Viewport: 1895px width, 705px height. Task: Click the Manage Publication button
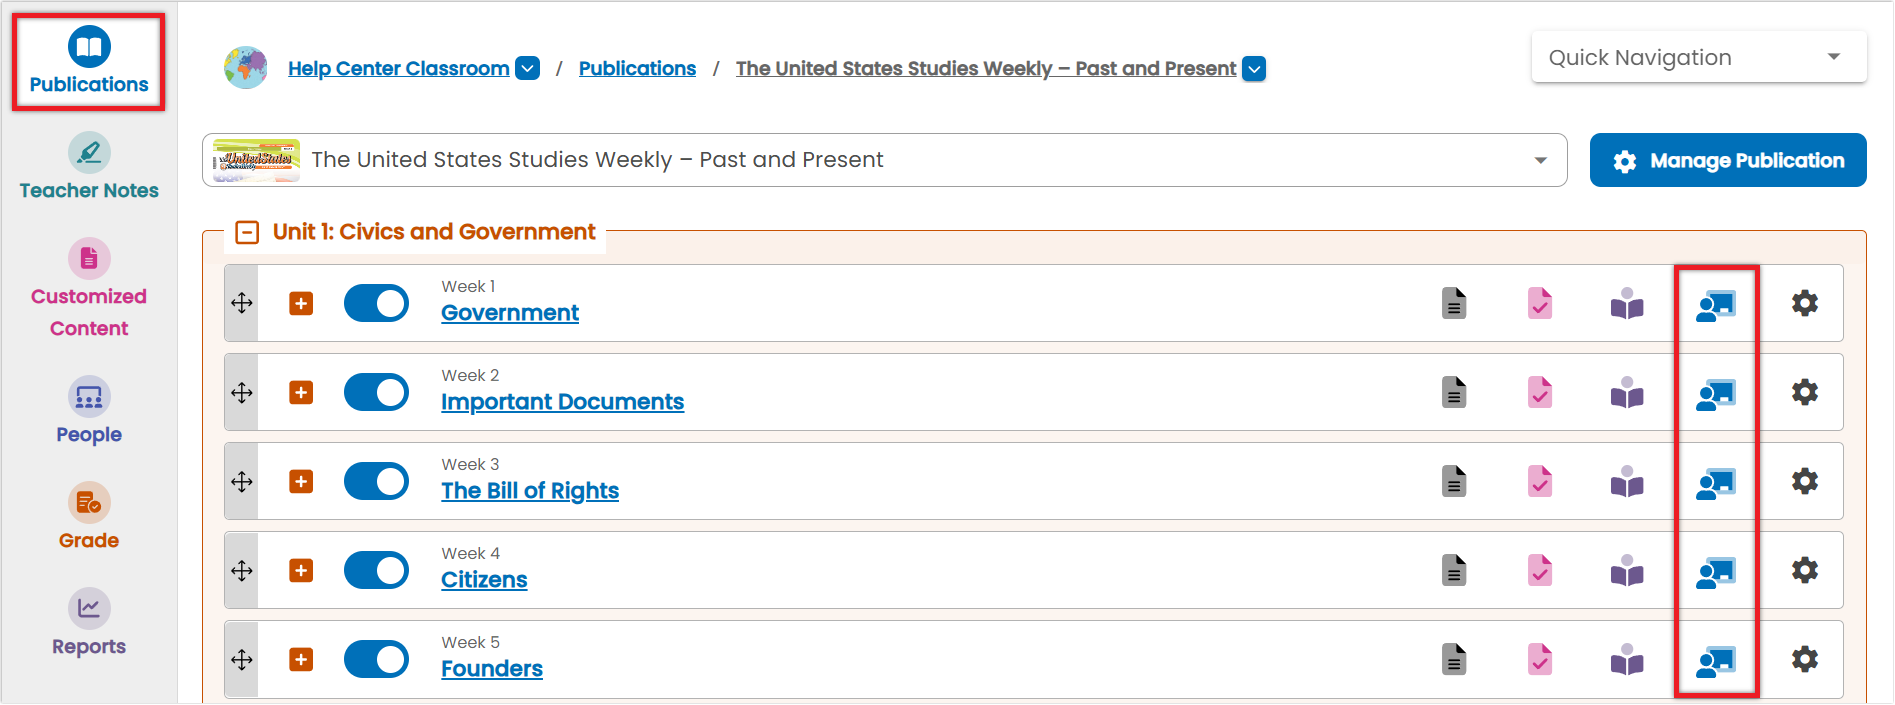[1727, 160]
